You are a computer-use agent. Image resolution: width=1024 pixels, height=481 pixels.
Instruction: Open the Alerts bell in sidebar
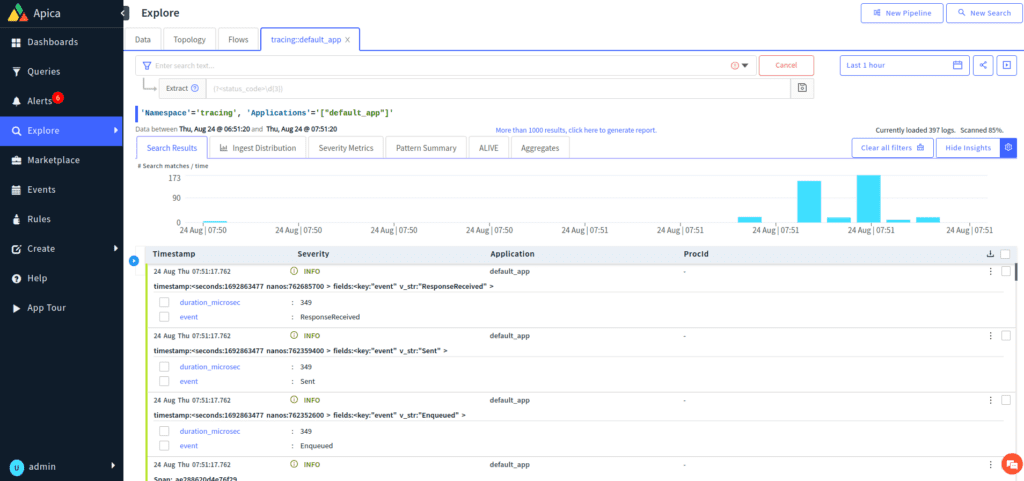click(17, 101)
